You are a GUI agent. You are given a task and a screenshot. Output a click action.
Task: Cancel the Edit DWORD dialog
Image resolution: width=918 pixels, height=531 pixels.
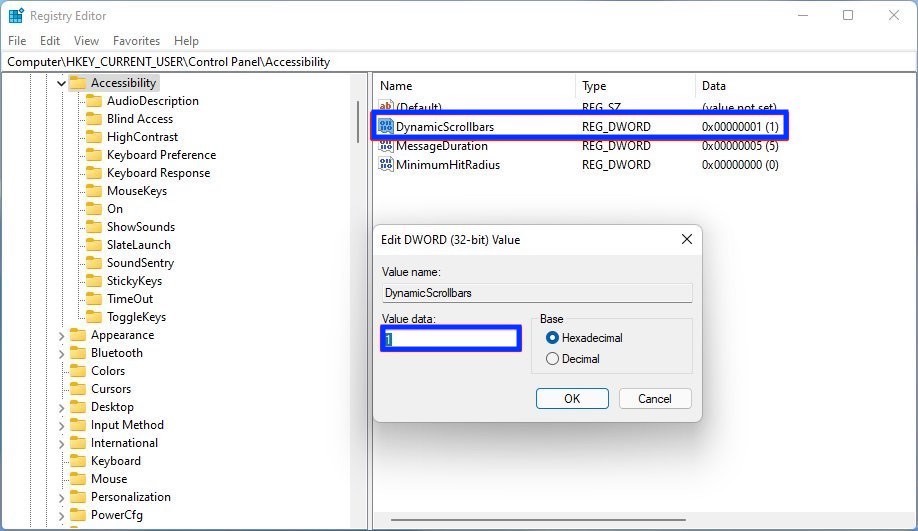pos(655,398)
